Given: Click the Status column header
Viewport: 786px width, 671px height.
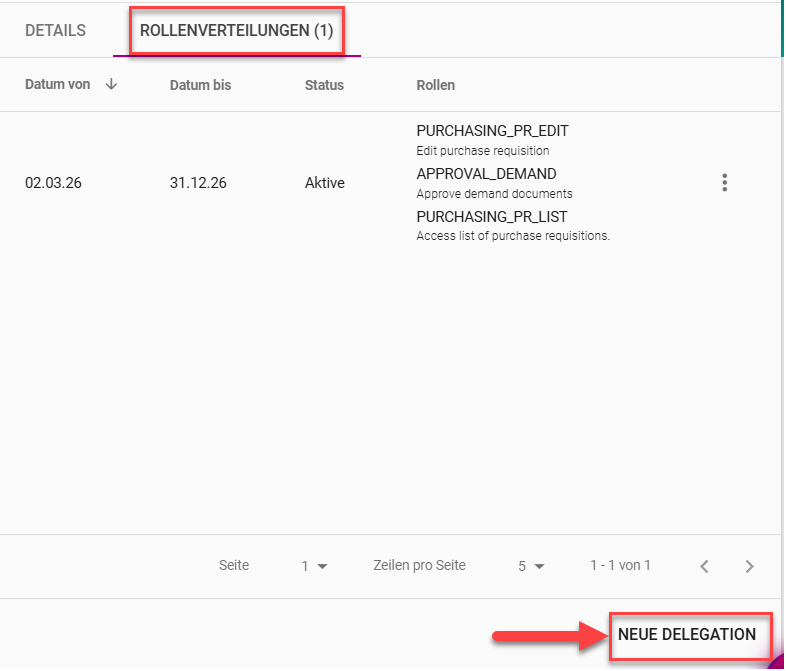Looking at the screenshot, I should (x=324, y=85).
